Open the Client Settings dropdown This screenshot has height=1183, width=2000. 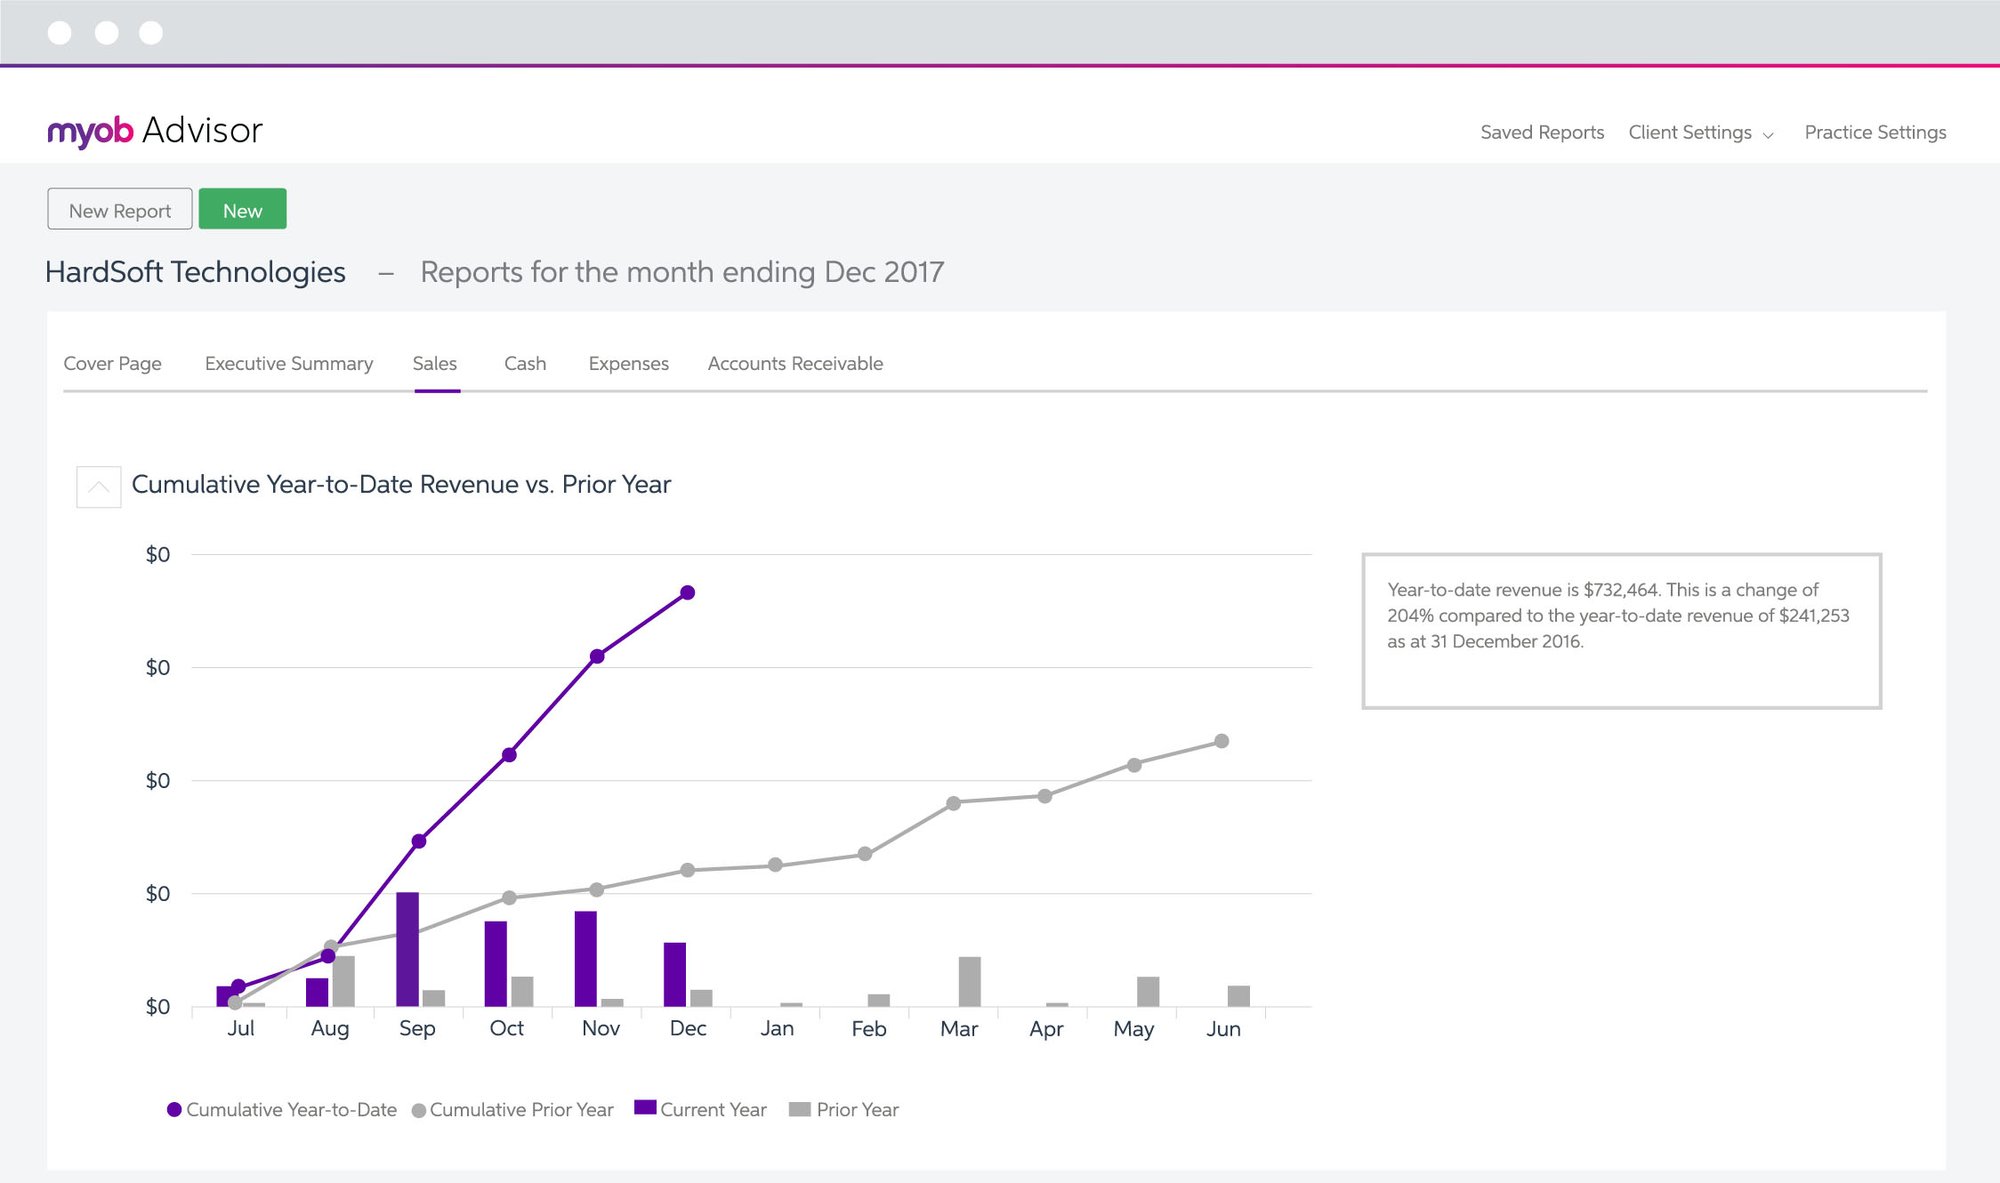[x=1690, y=133]
